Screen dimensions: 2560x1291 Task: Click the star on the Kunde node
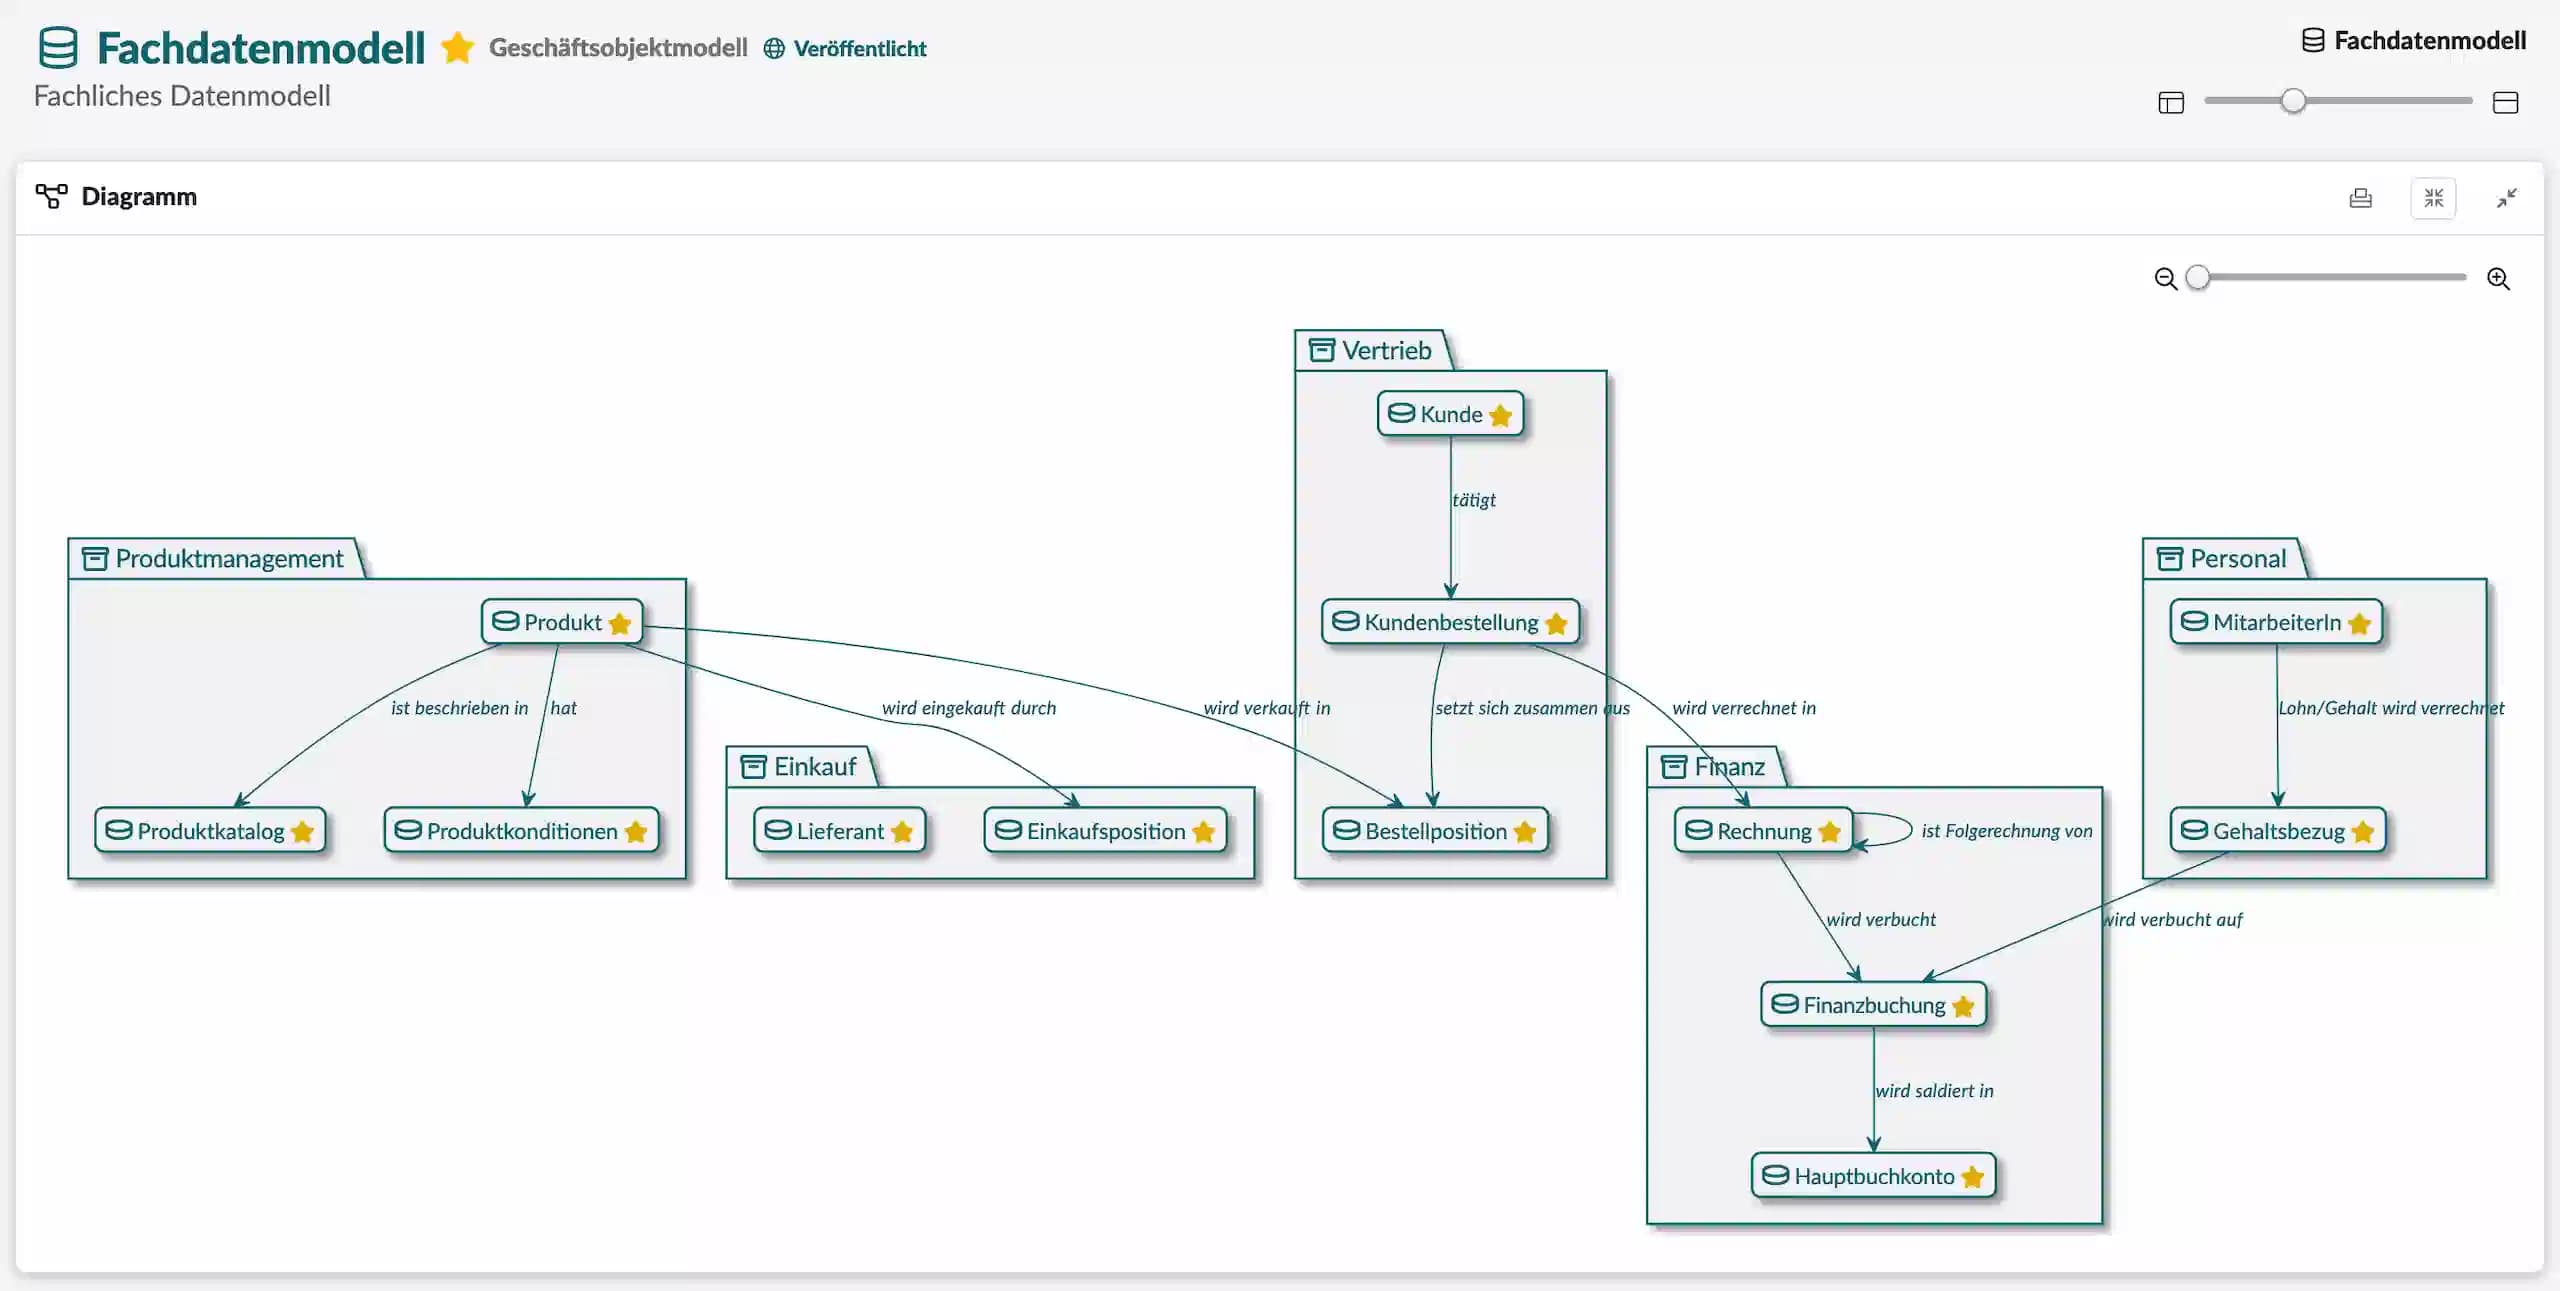pos(1500,415)
